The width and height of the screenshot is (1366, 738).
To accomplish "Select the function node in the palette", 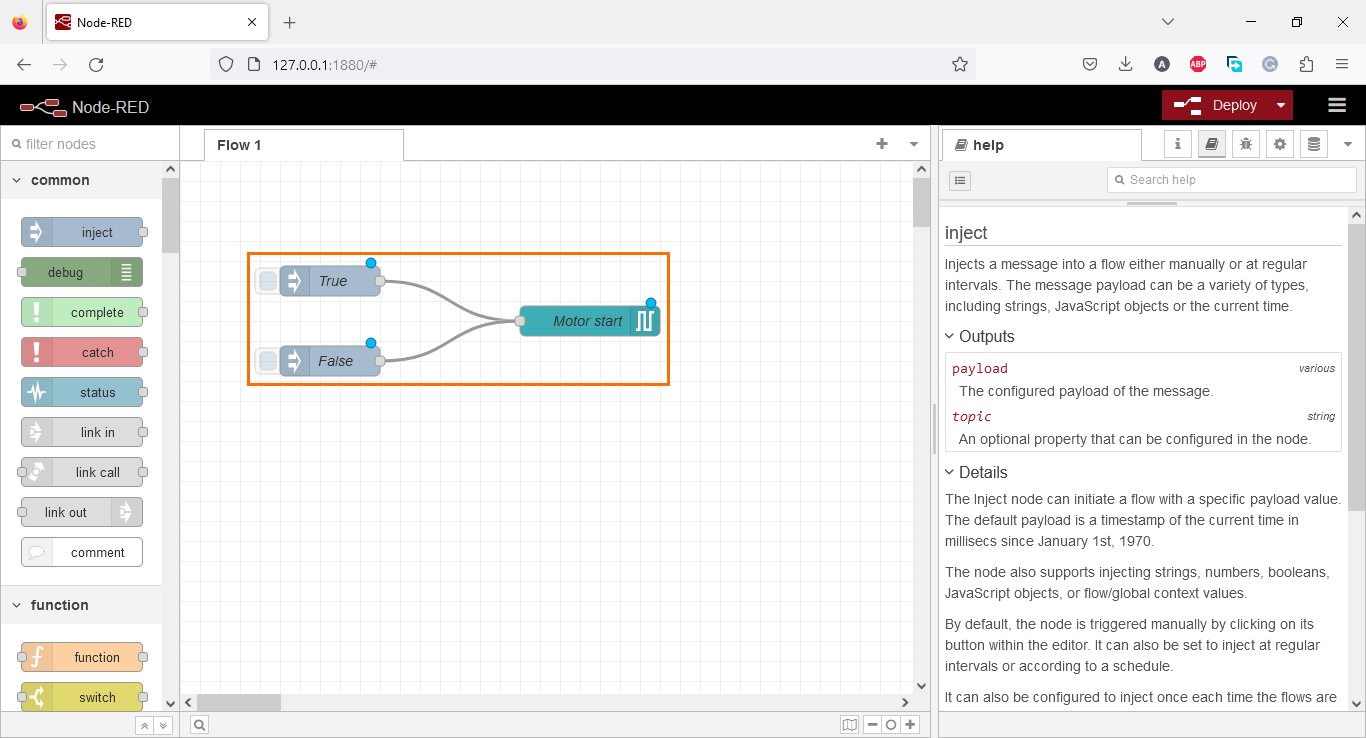I will pos(83,657).
